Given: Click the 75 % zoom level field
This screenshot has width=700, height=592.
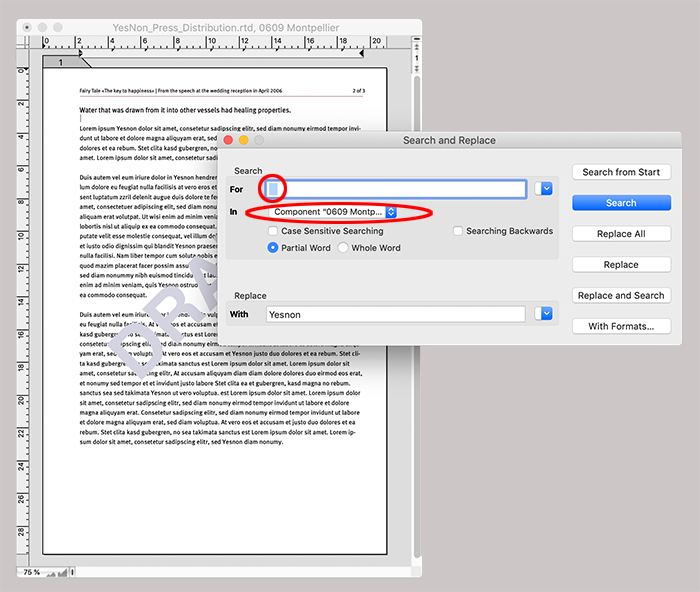Looking at the screenshot, I should click(x=31, y=572).
